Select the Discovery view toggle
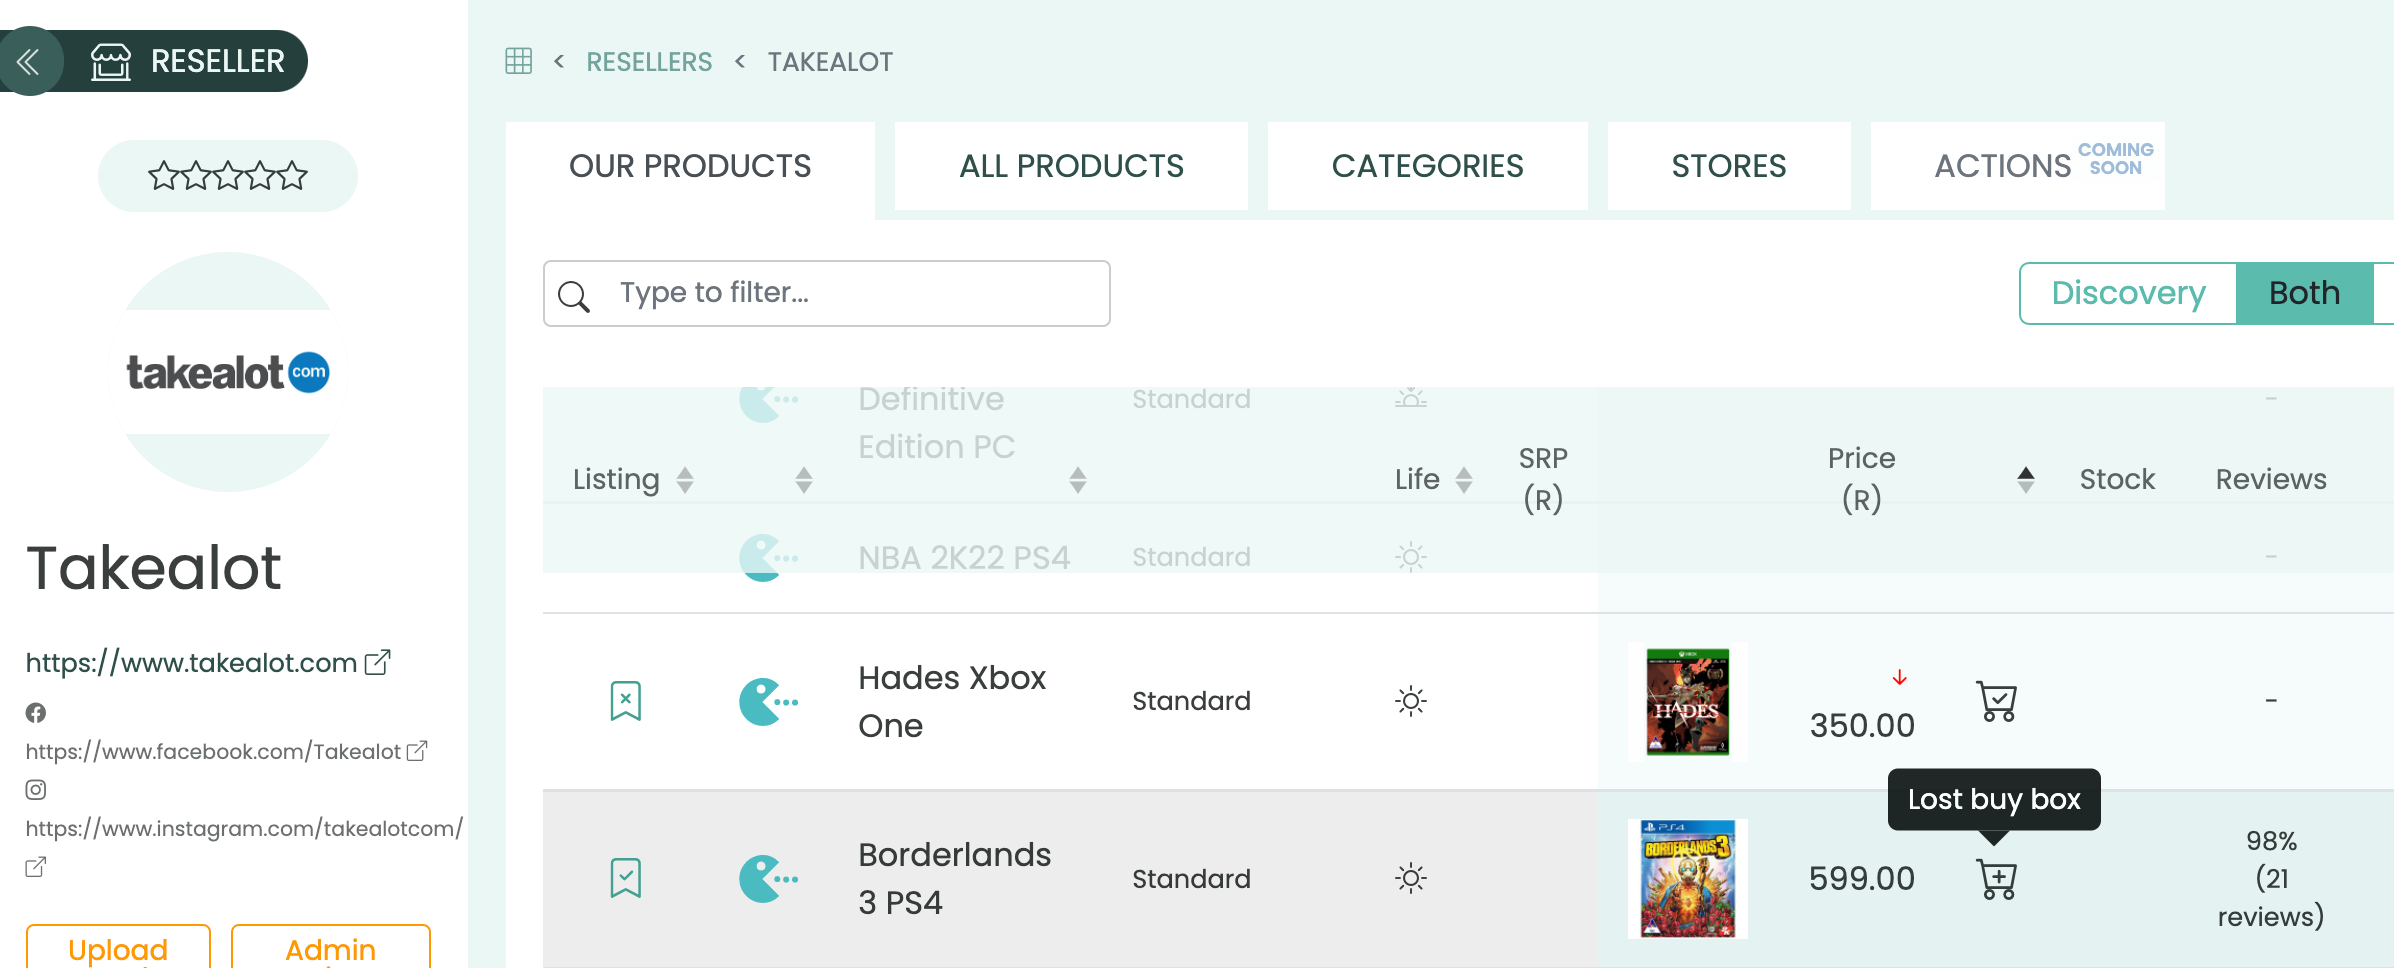The height and width of the screenshot is (968, 2394). coord(2128,293)
